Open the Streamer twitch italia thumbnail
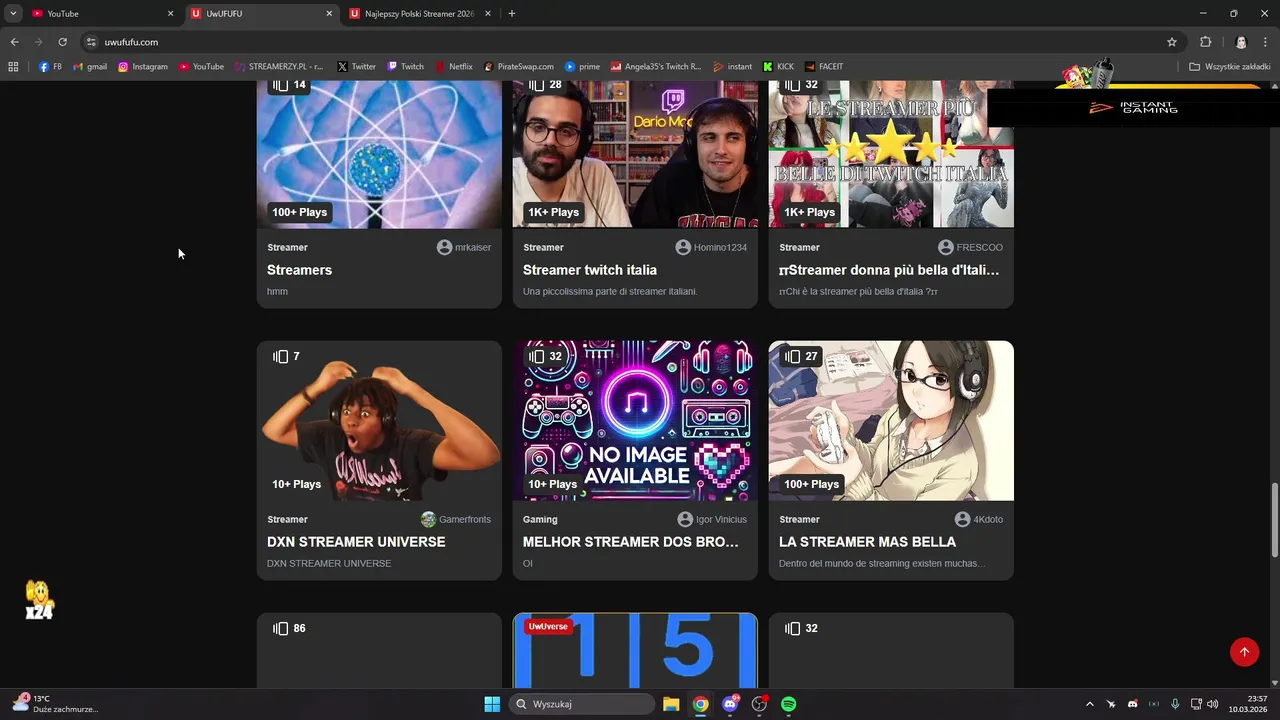The image size is (1280, 720). (635, 154)
